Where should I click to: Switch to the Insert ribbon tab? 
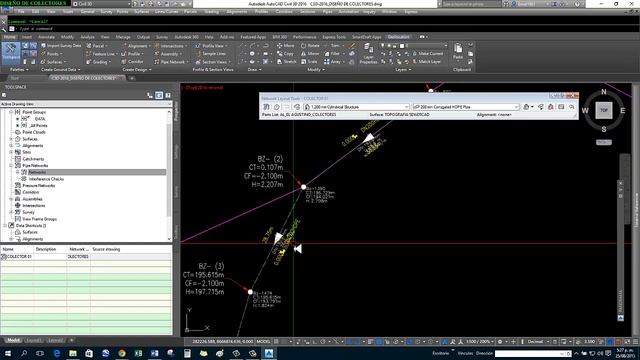(x=27, y=37)
